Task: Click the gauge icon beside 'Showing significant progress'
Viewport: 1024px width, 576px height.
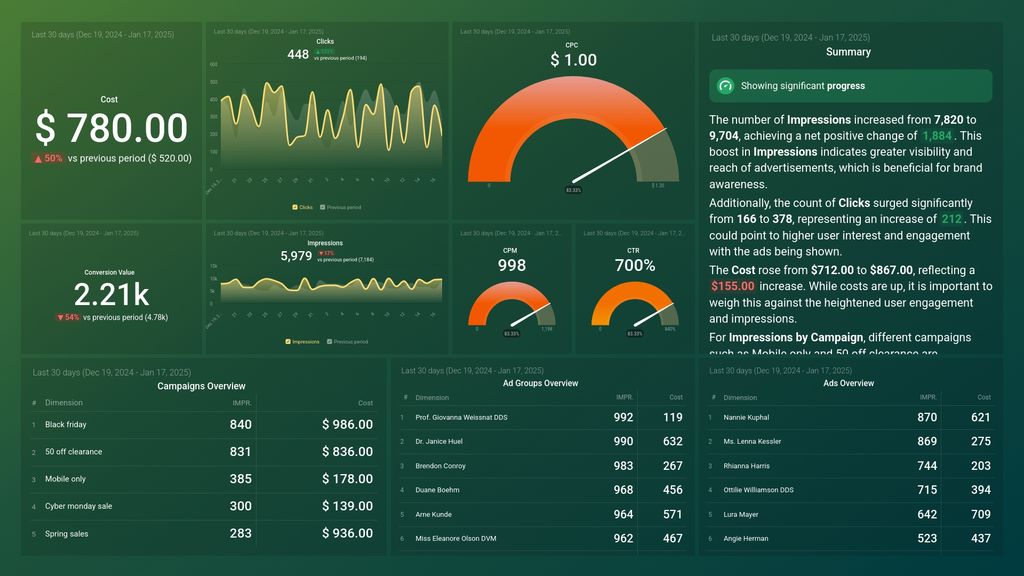Action: point(725,86)
